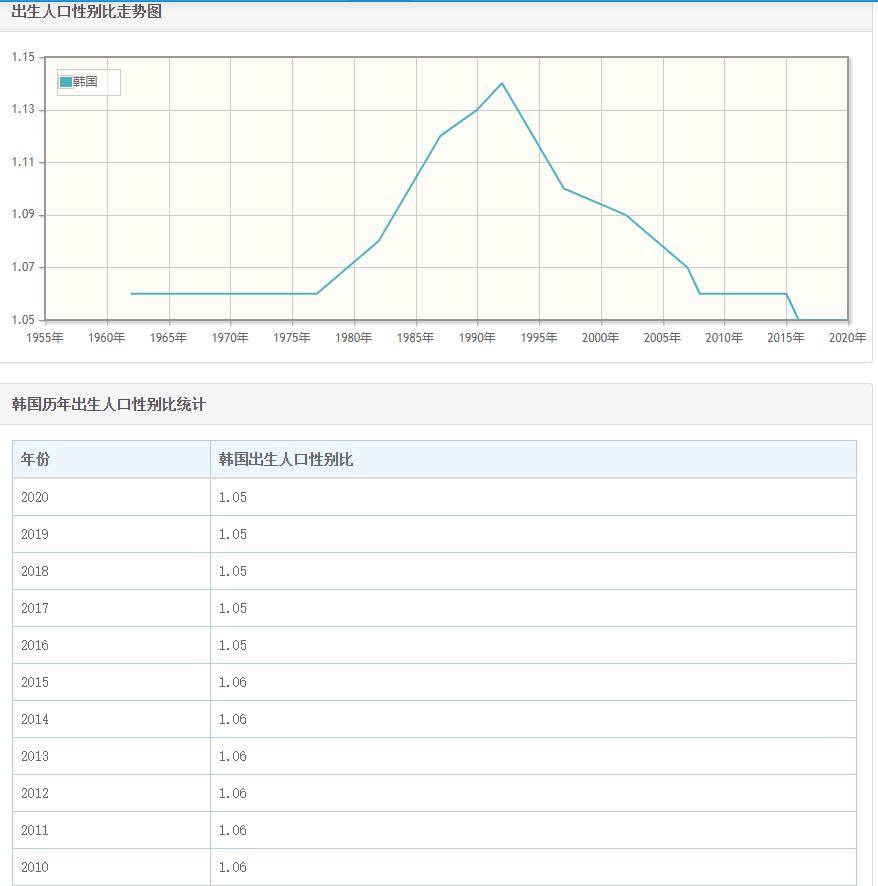The image size is (878, 886).
Task: Click the 2010 year cell at the bottom
Action: point(33,867)
